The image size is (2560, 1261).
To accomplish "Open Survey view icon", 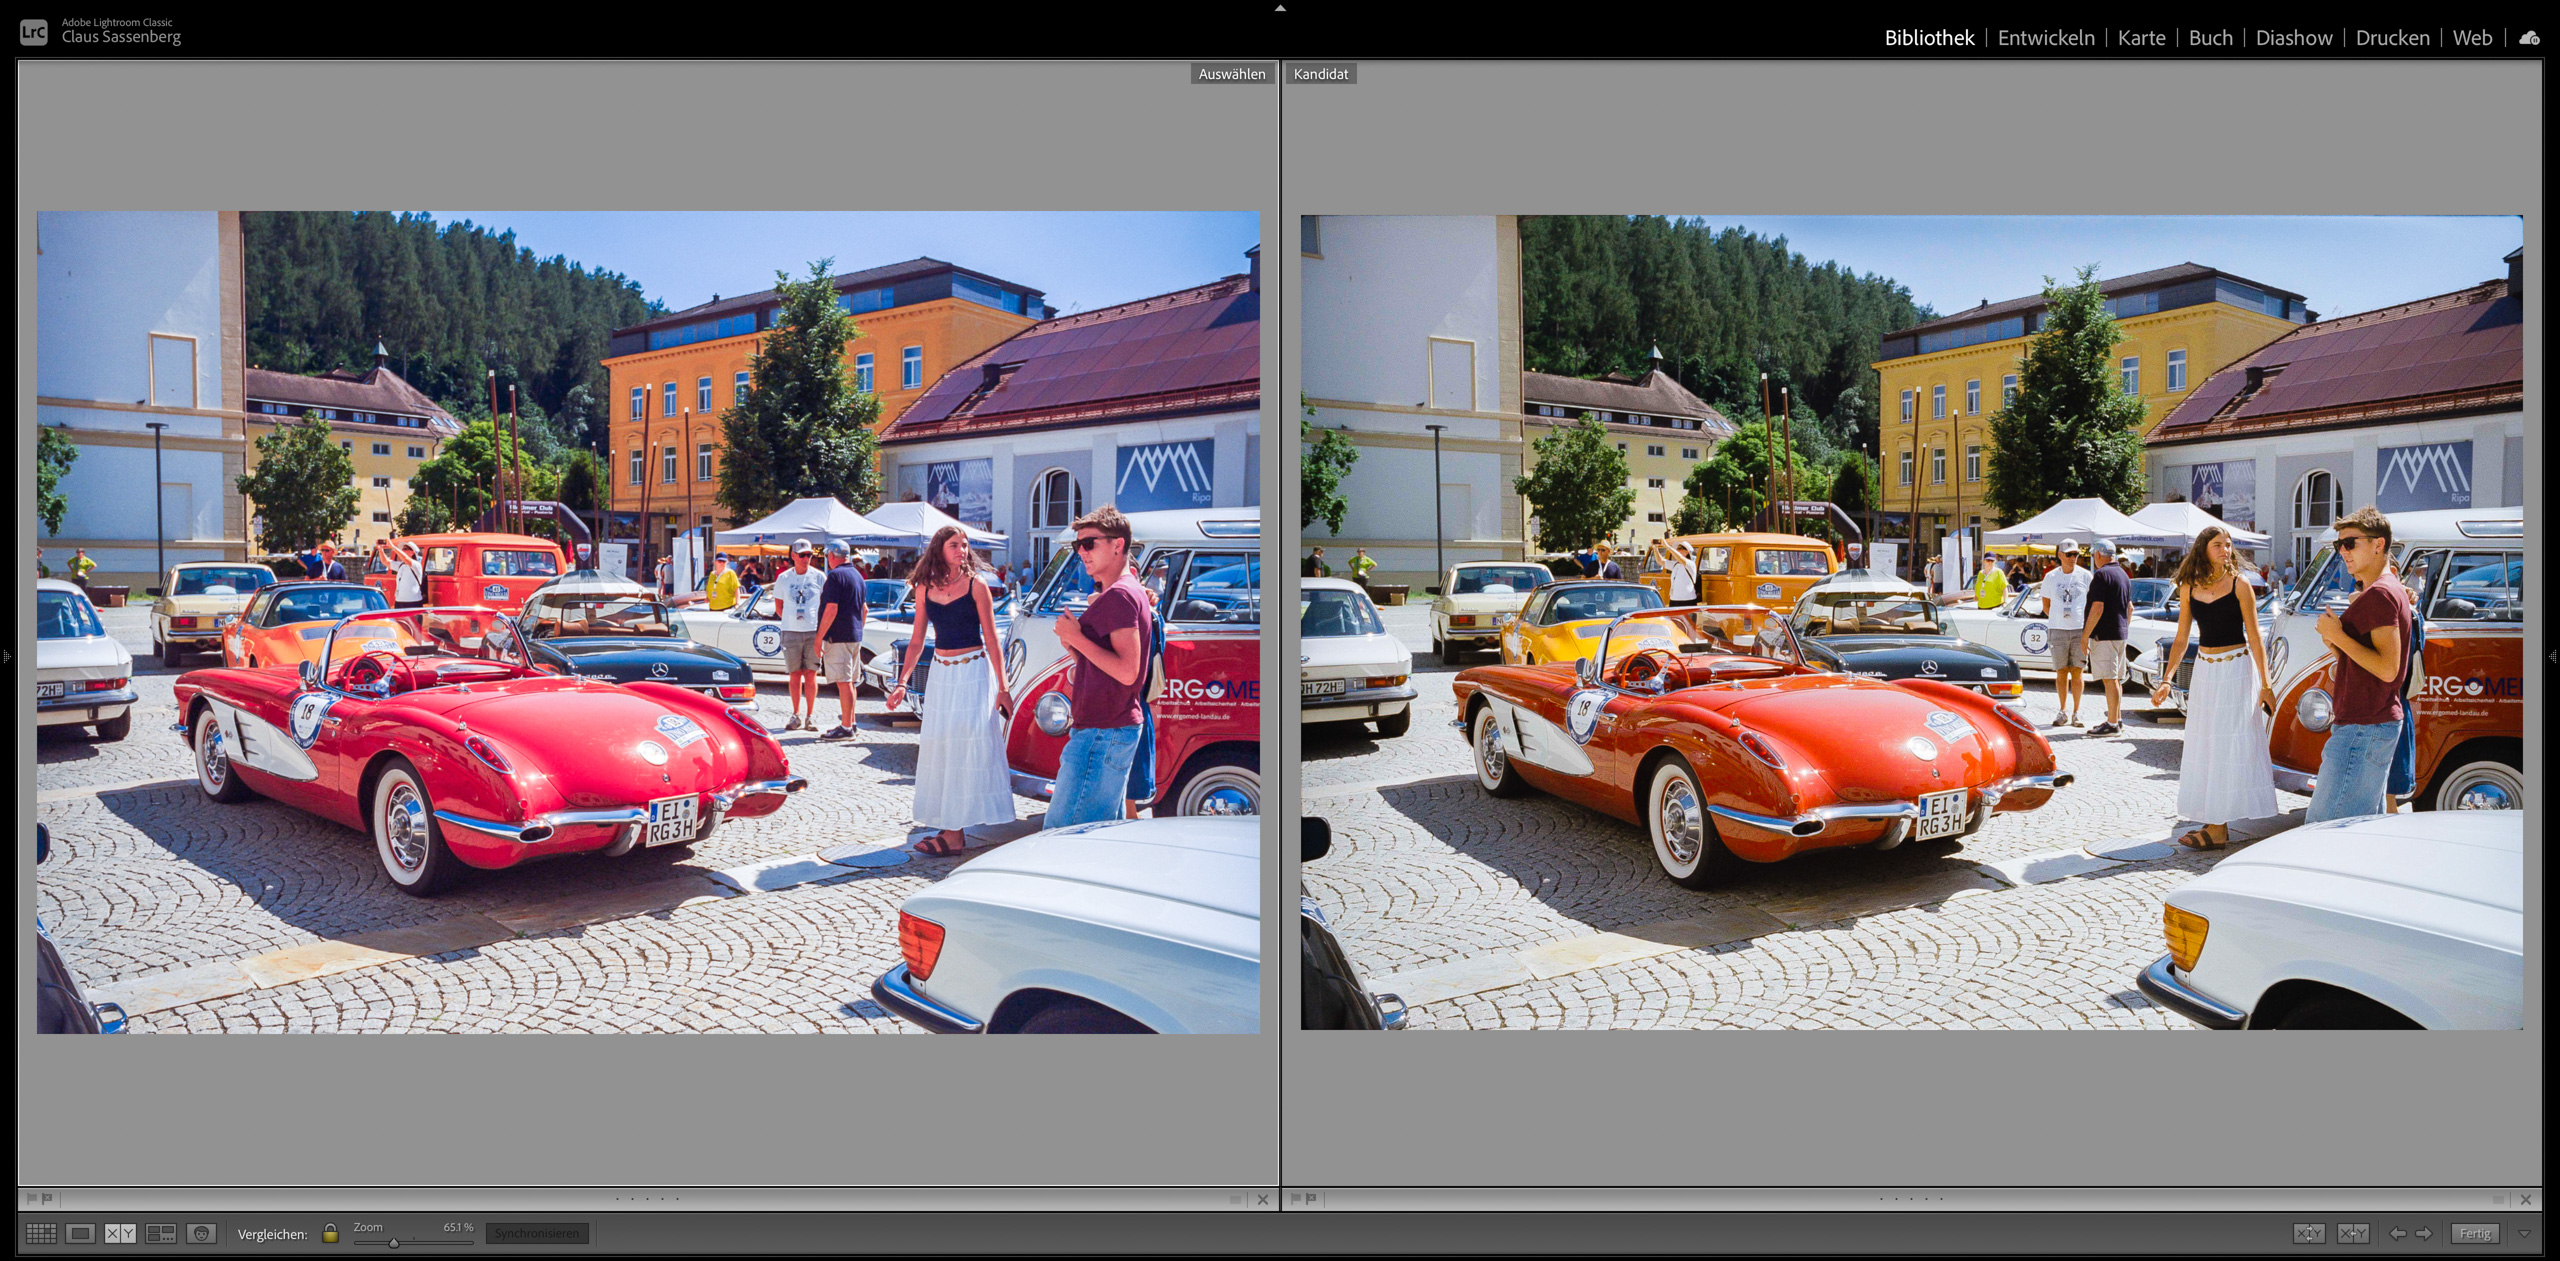I will (161, 1233).
